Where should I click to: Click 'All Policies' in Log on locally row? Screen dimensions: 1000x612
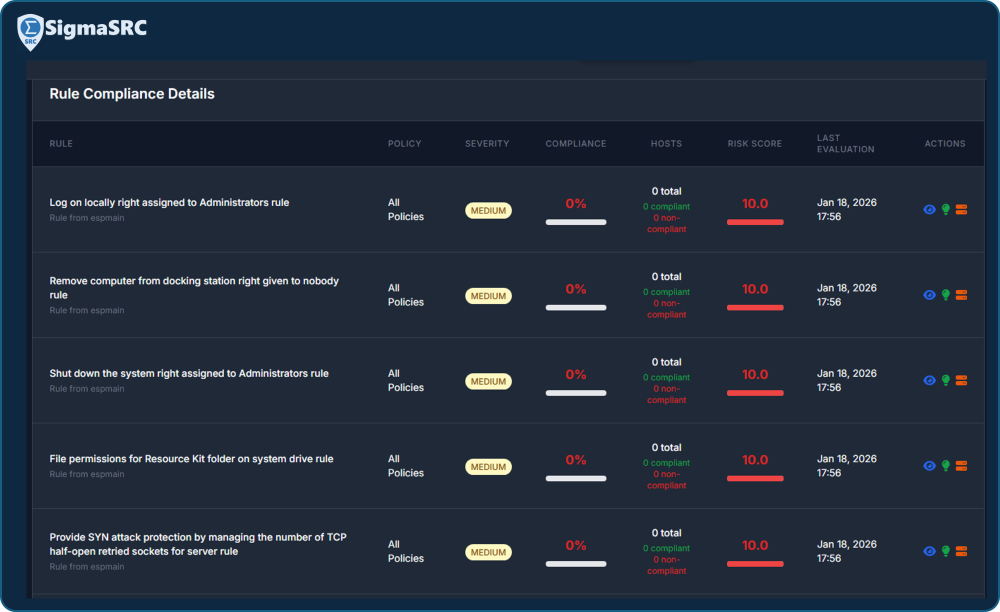[406, 210]
